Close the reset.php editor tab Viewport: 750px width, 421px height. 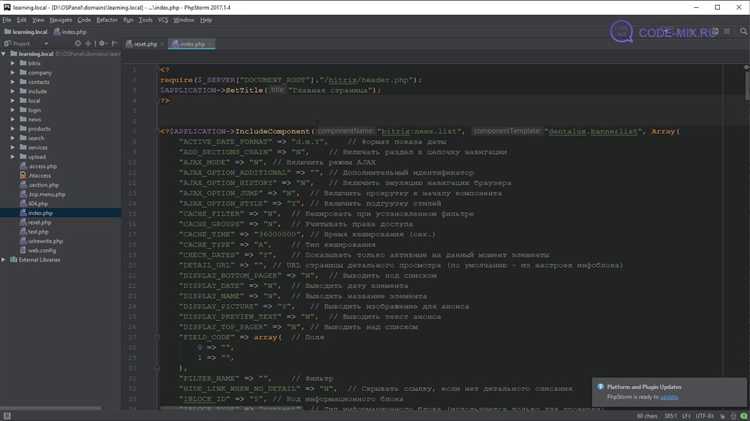click(x=162, y=44)
